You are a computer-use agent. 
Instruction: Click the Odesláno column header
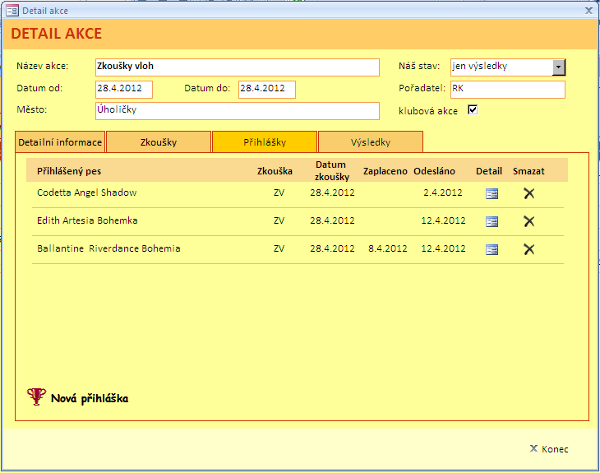pos(434,171)
